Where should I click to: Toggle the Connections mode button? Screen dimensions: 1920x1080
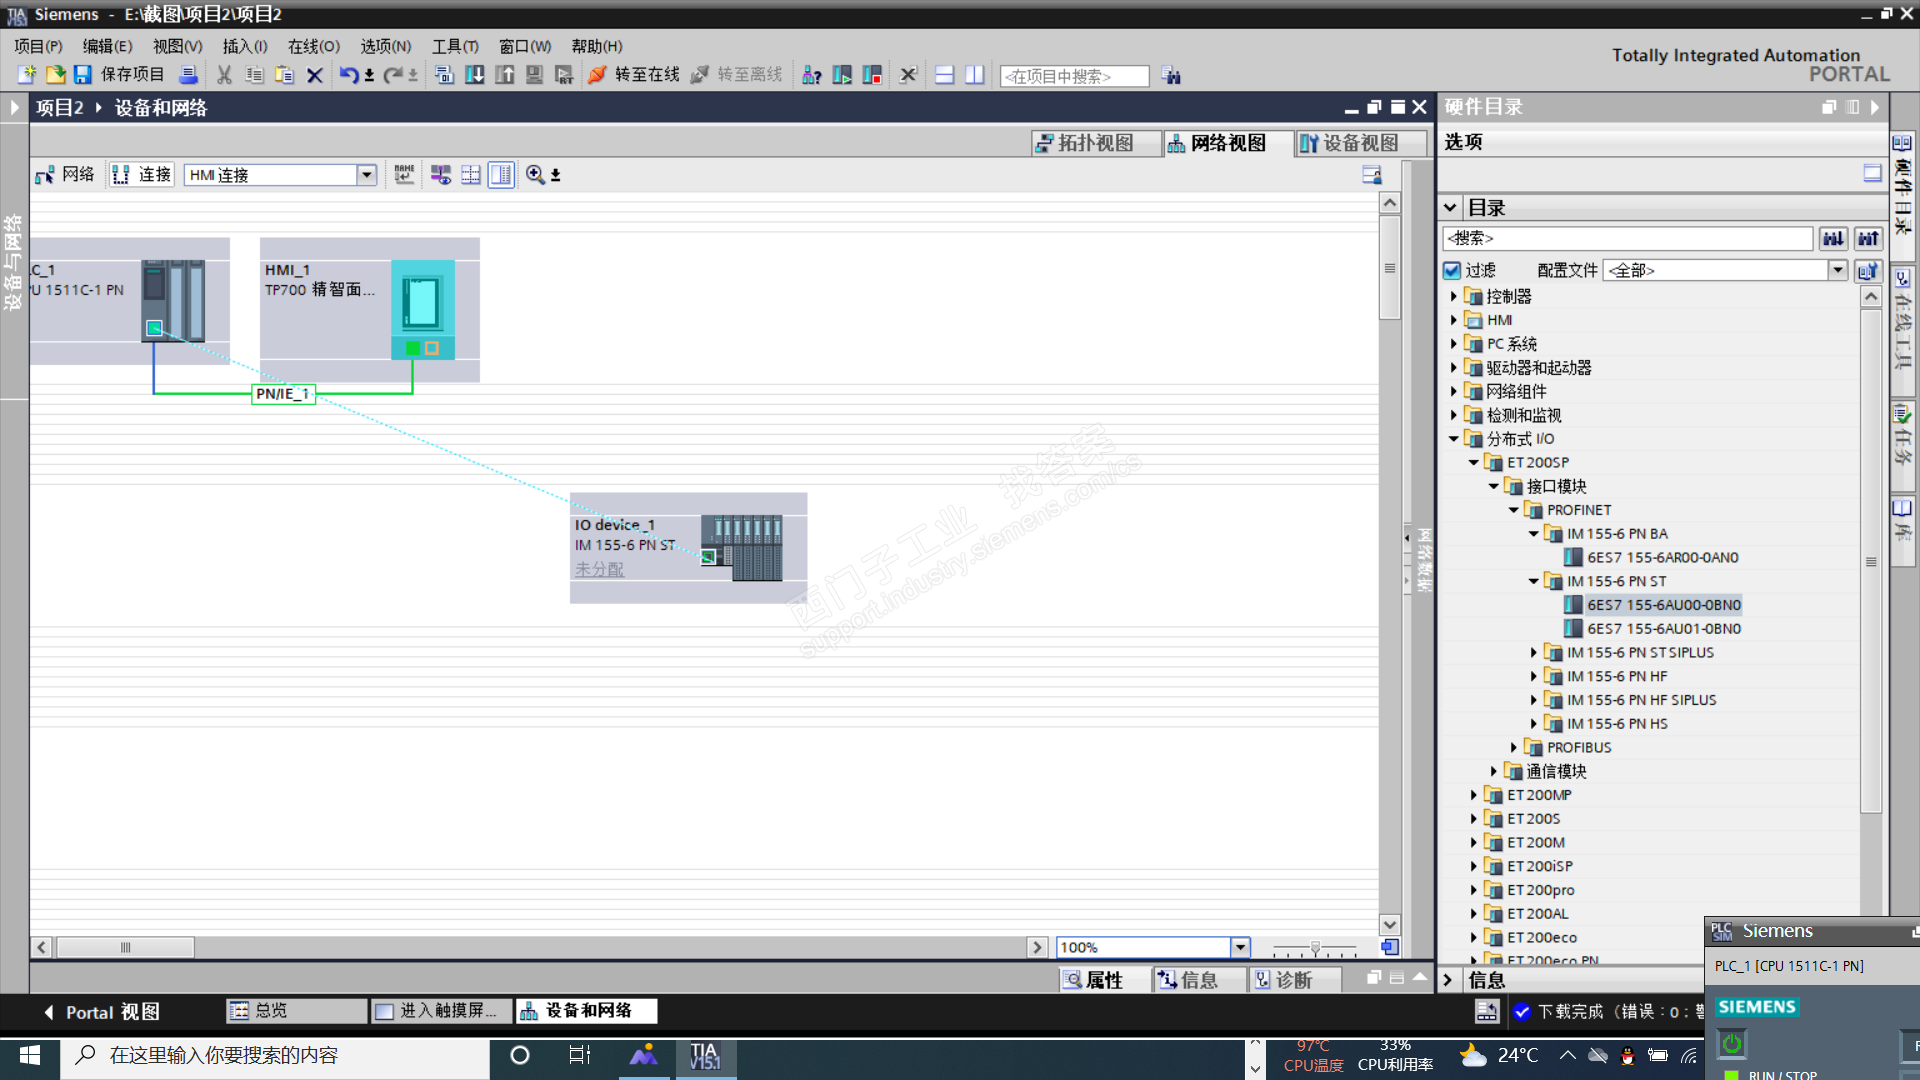[x=142, y=175]
